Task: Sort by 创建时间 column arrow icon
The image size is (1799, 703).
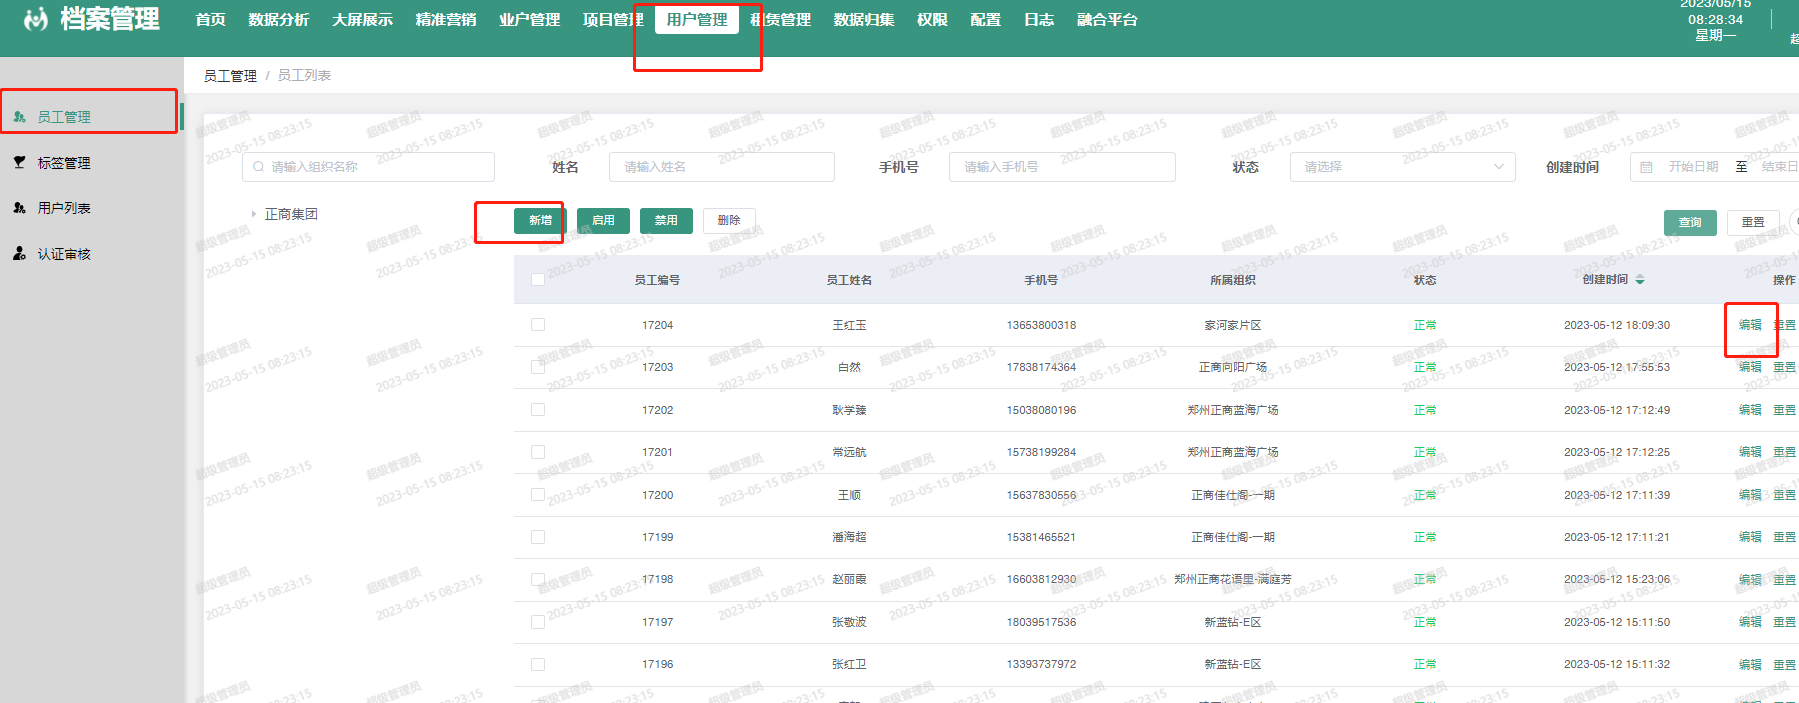Action: pos(1640,280)
